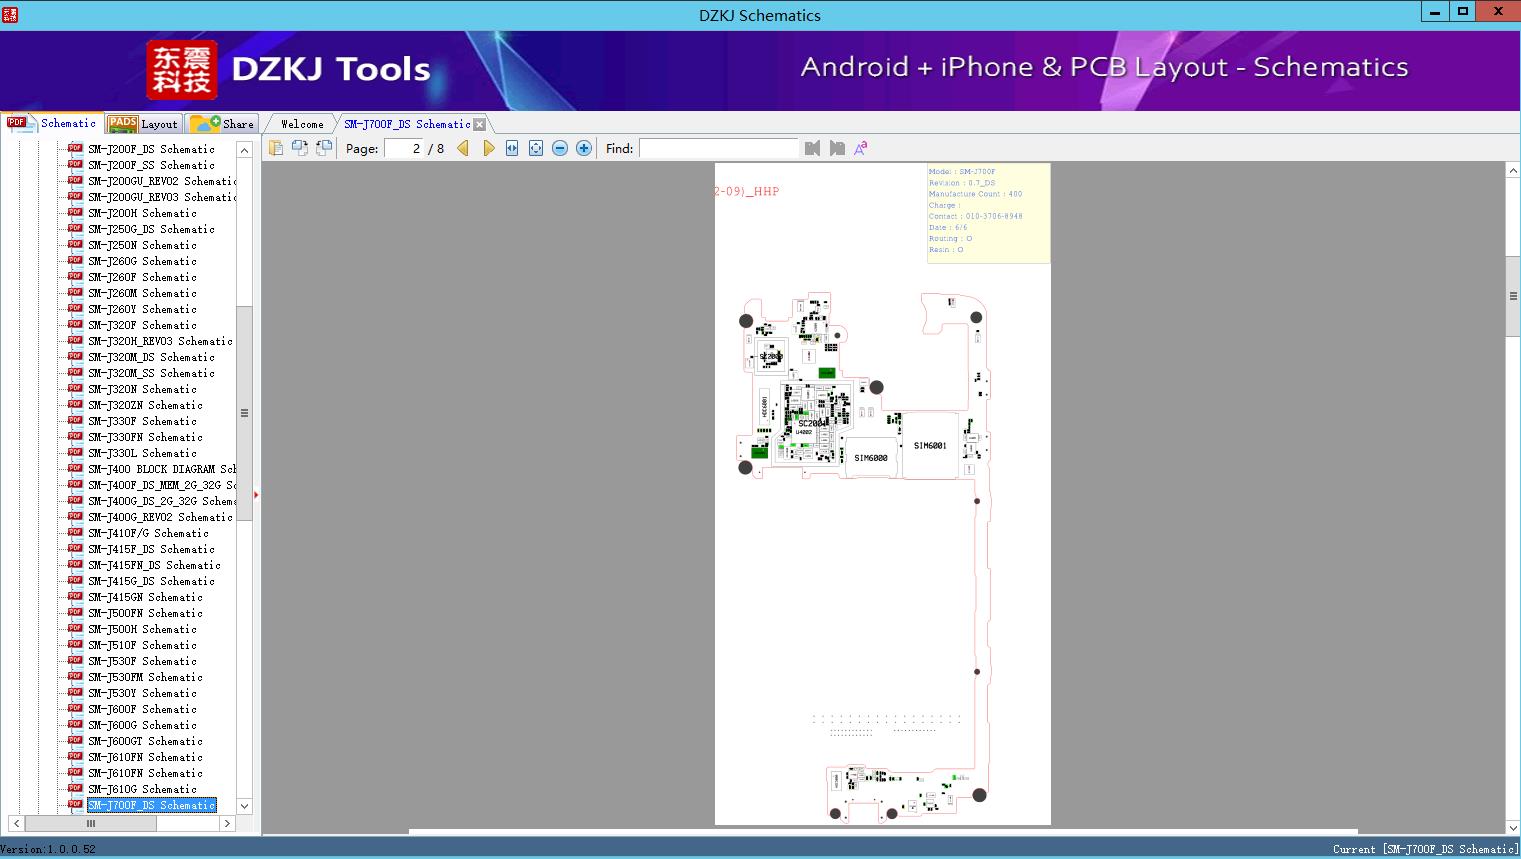
Task: Select SM-J200GU_REV02 Schematic
Action: [x=162, y=181]
